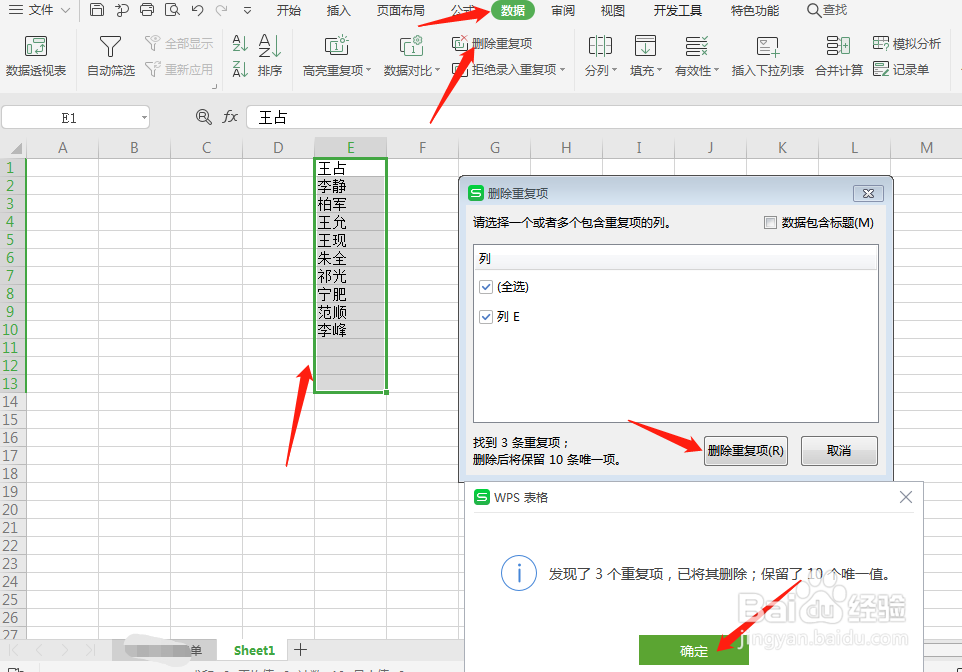Image resolution: width=962 pixels, height=672 pixels.
Task: Open 记录单 record form
Action: click(x=901, y=69)
